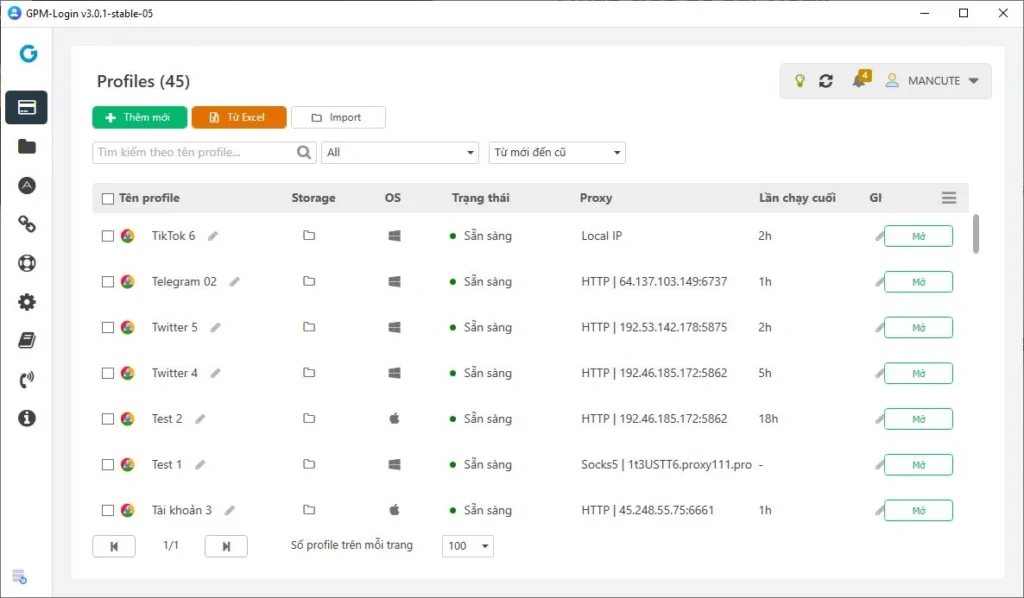Check the Telegram 02 profile checkbox
The image size is (1024, 598).
coord(108,282)
